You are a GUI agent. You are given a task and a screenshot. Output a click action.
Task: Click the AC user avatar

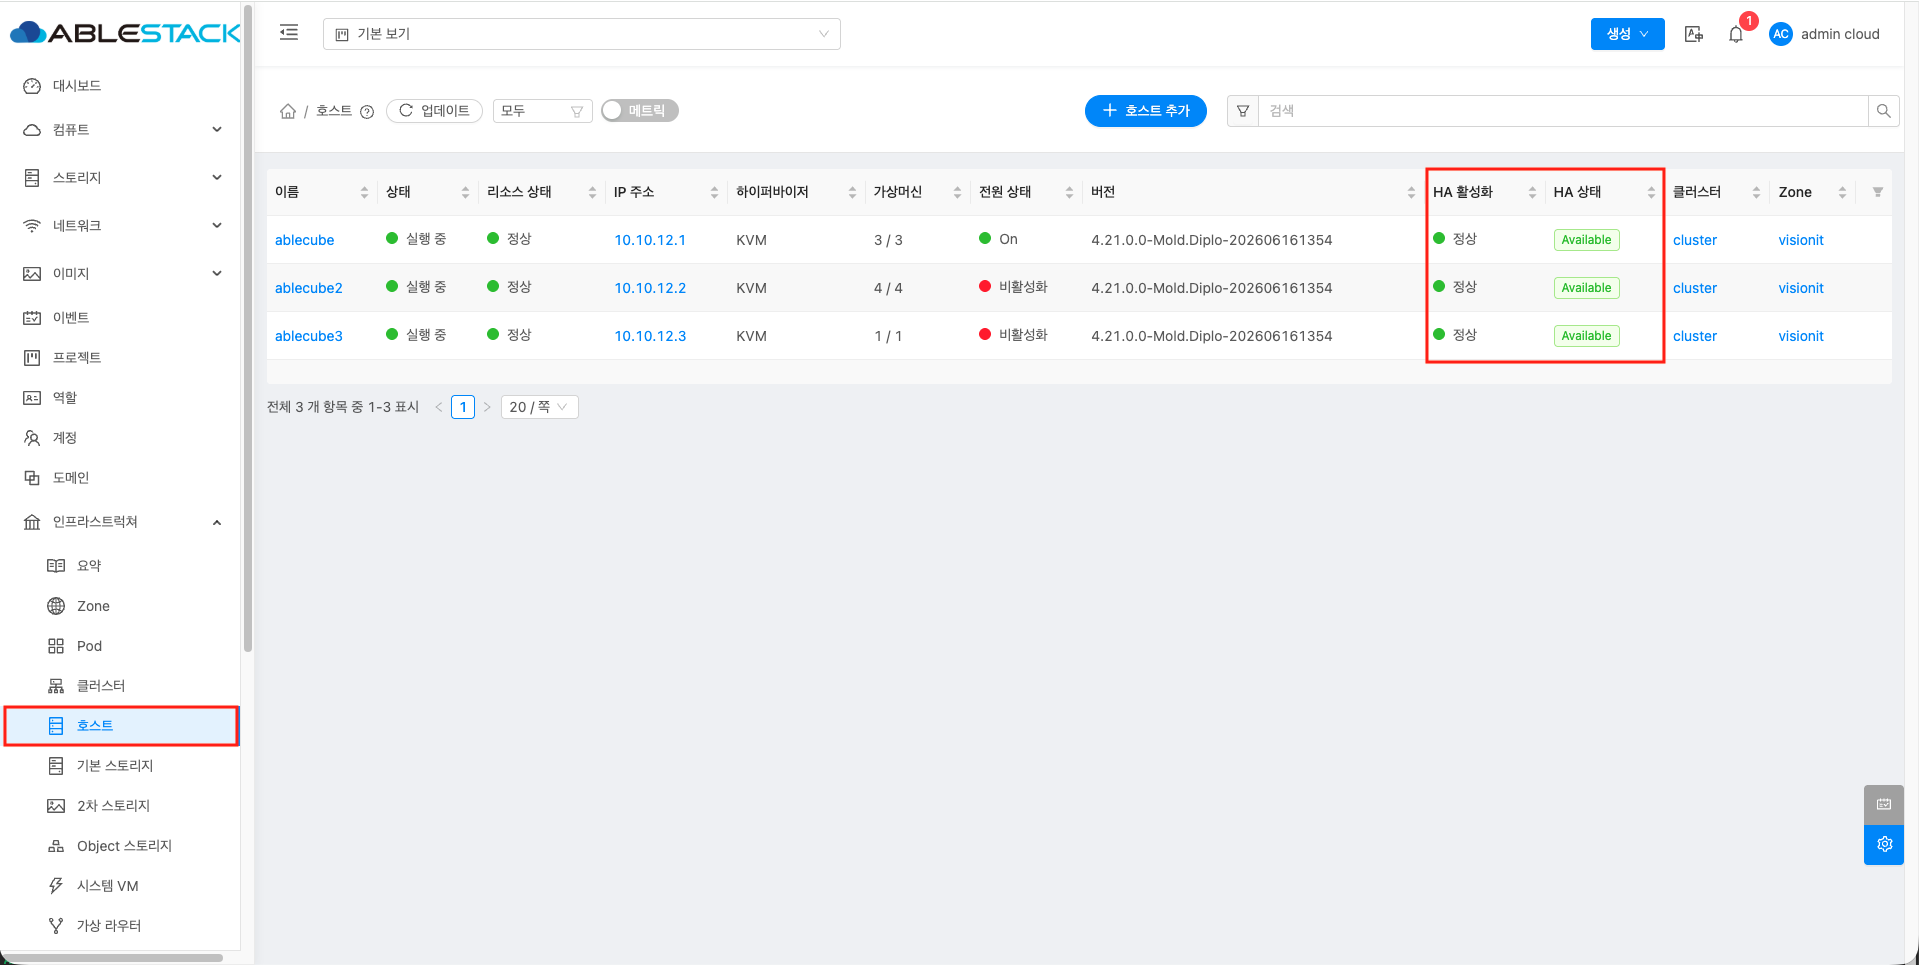coord(1780,34)
